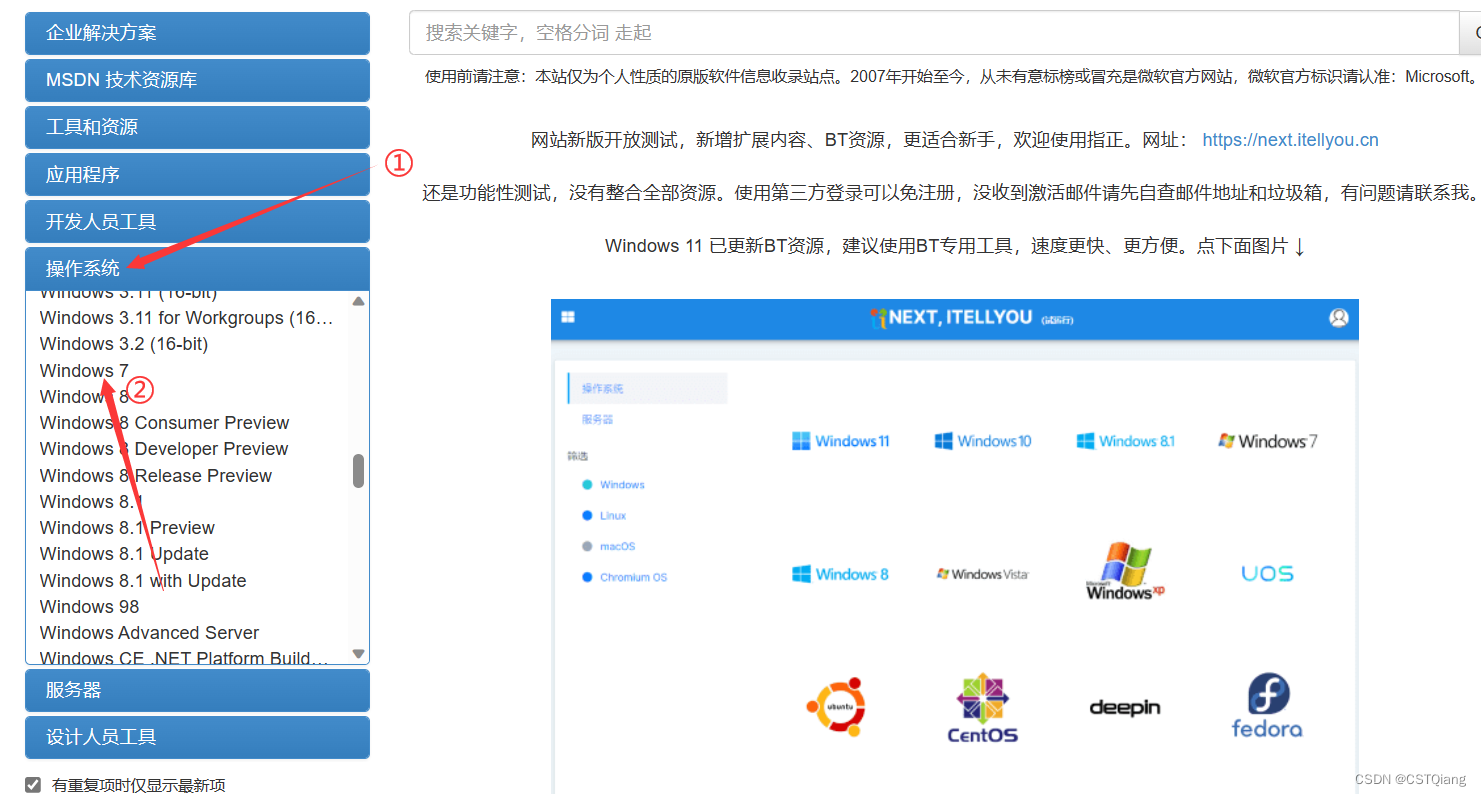Expand the 应用程序 section
The image size is (1481, 796).
(x=197, y=174)
